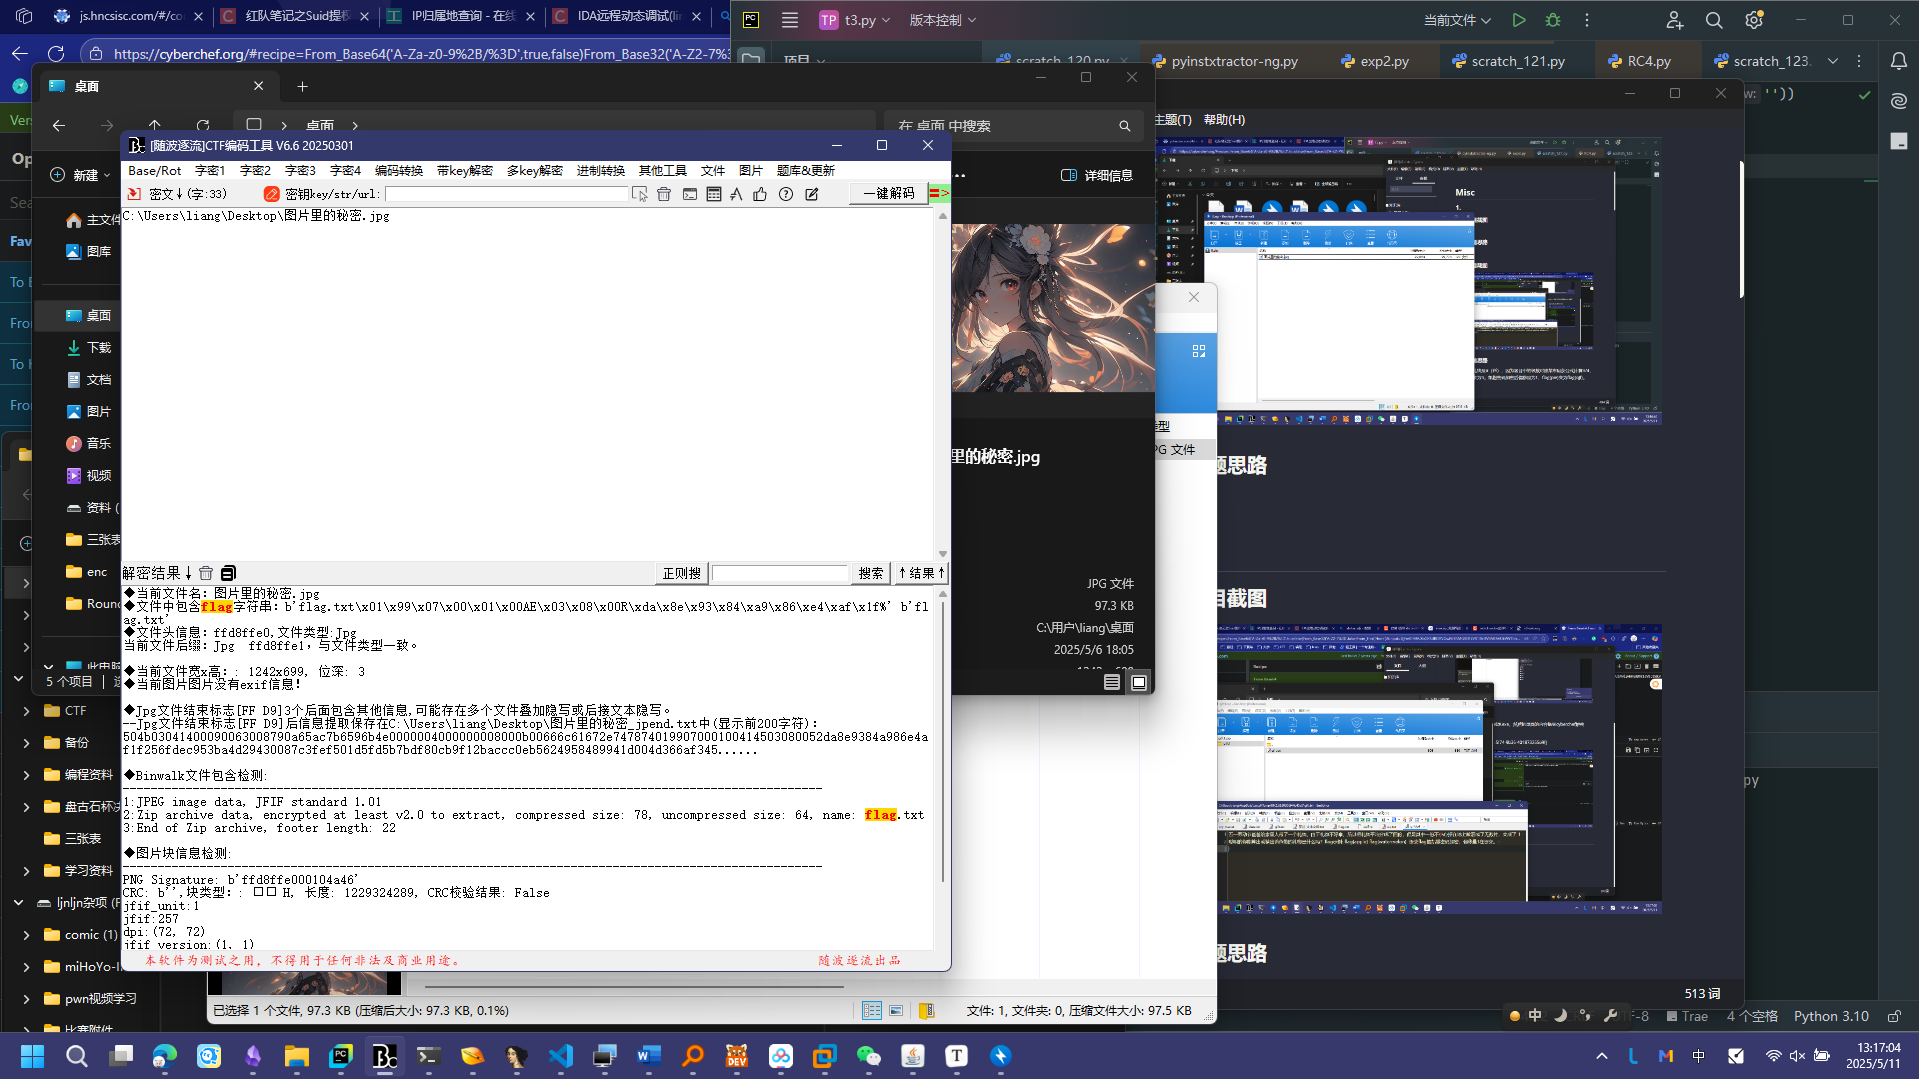
Task: Toggle the 详细信息 details pane
Action: (x=1097, y=176)
